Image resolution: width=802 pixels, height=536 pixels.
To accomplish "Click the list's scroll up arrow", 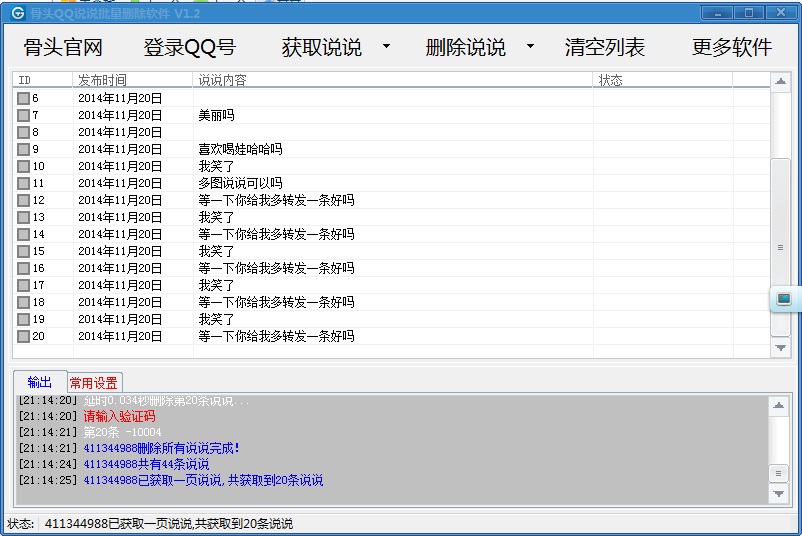I will (x=781, y=81).
